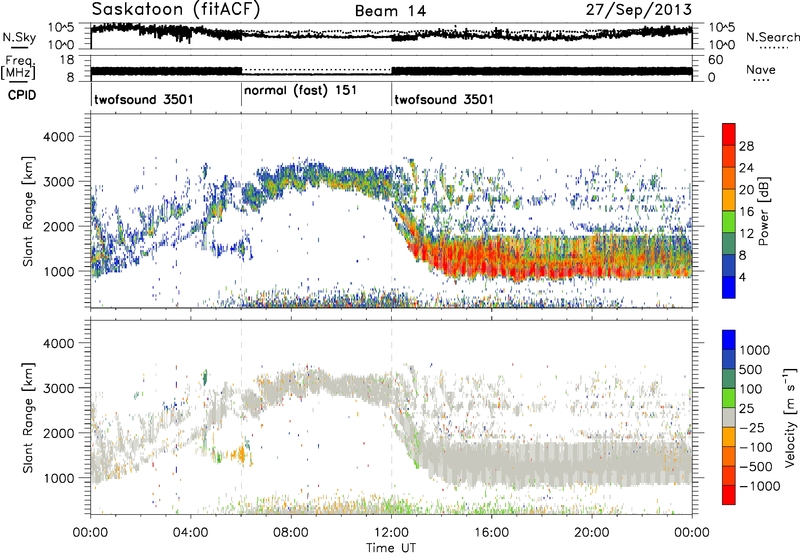Click the 'CPID' row label
The width and height of the screenshot is (800, 554).
click(22, 95)
